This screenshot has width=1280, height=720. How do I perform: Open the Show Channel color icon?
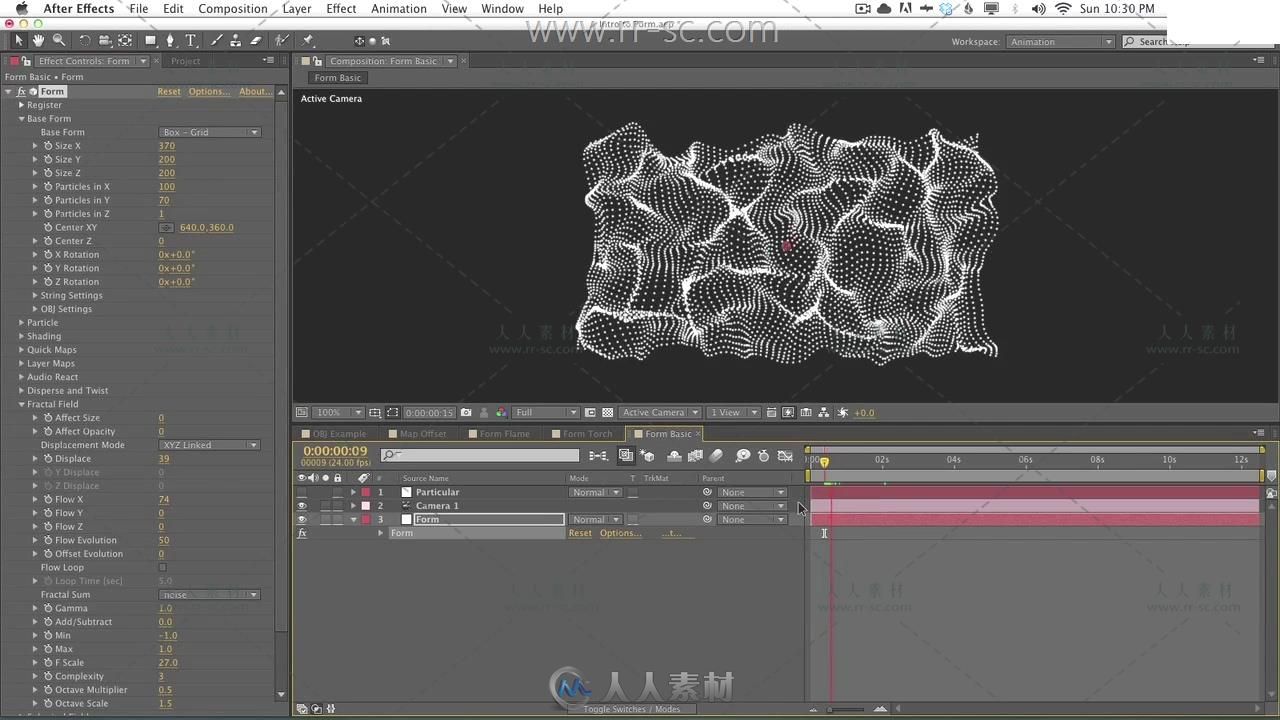pyautogui.click(x=500, y=412)
